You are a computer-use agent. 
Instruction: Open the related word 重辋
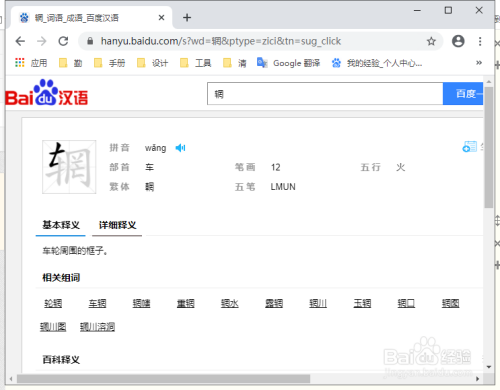tap(186, 303)
